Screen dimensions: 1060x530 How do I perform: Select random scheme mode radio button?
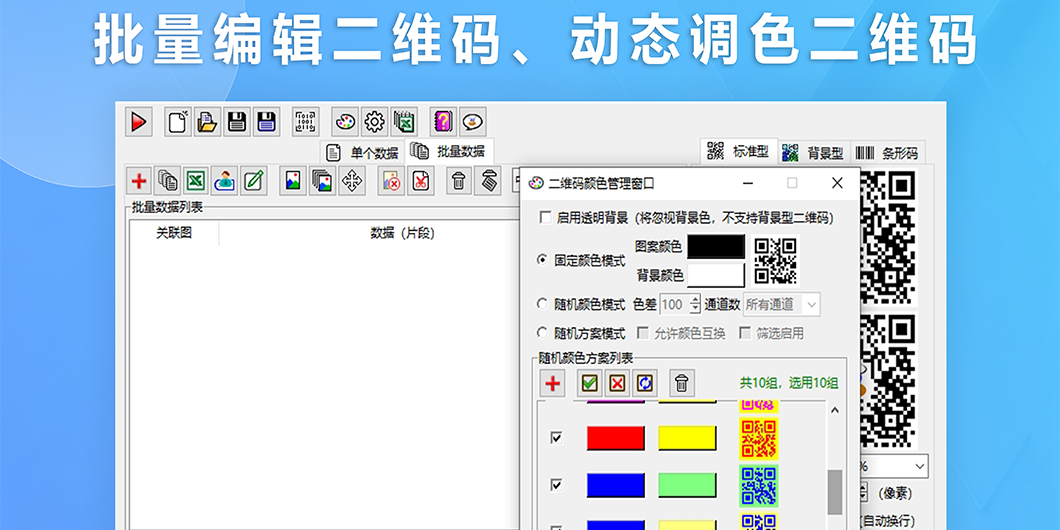[x=542, y=333]
